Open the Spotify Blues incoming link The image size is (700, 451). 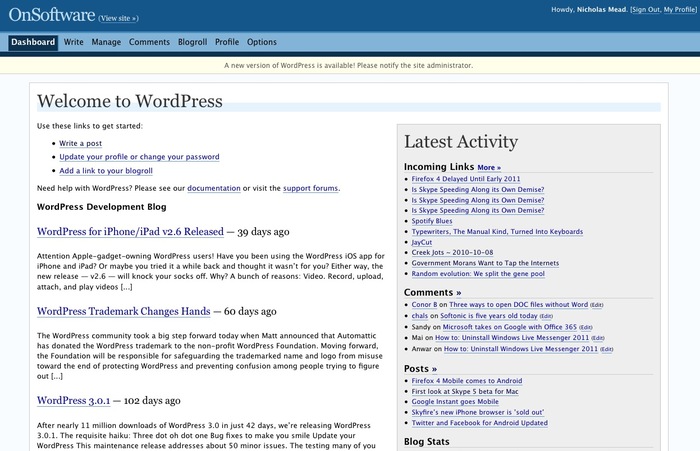432,221
